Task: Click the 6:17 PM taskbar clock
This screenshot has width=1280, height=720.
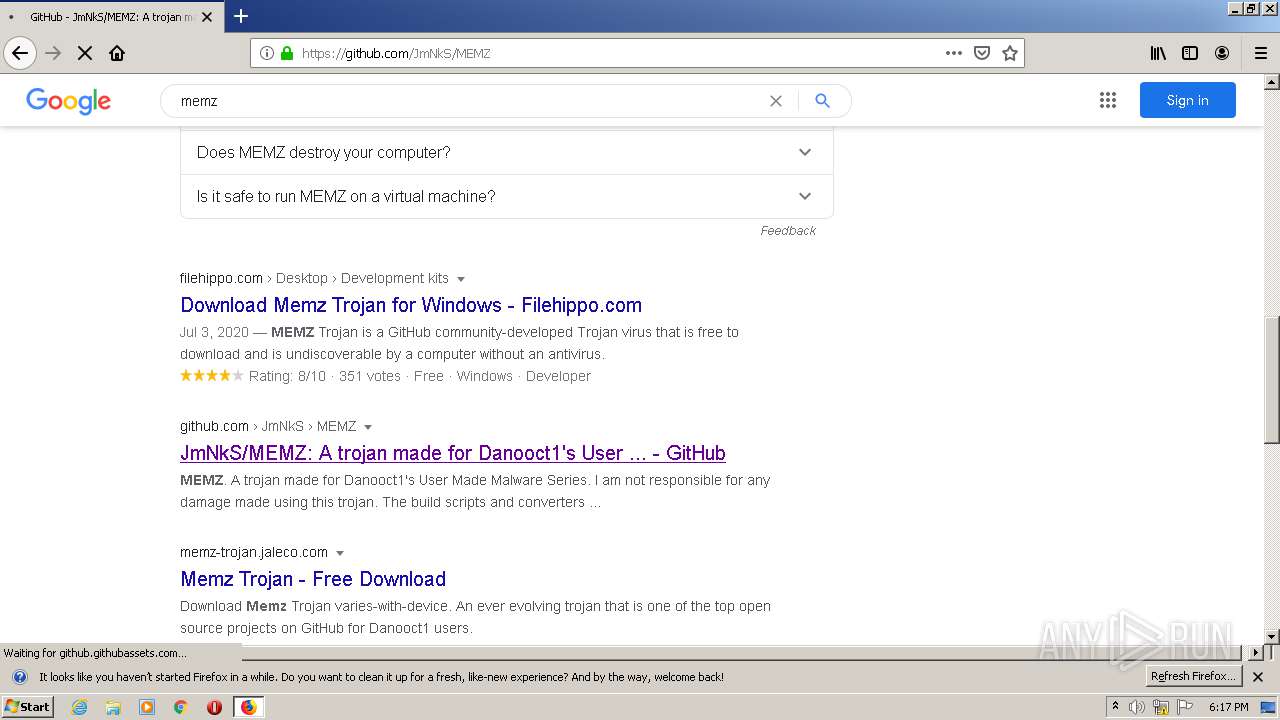Action: 1229,707
